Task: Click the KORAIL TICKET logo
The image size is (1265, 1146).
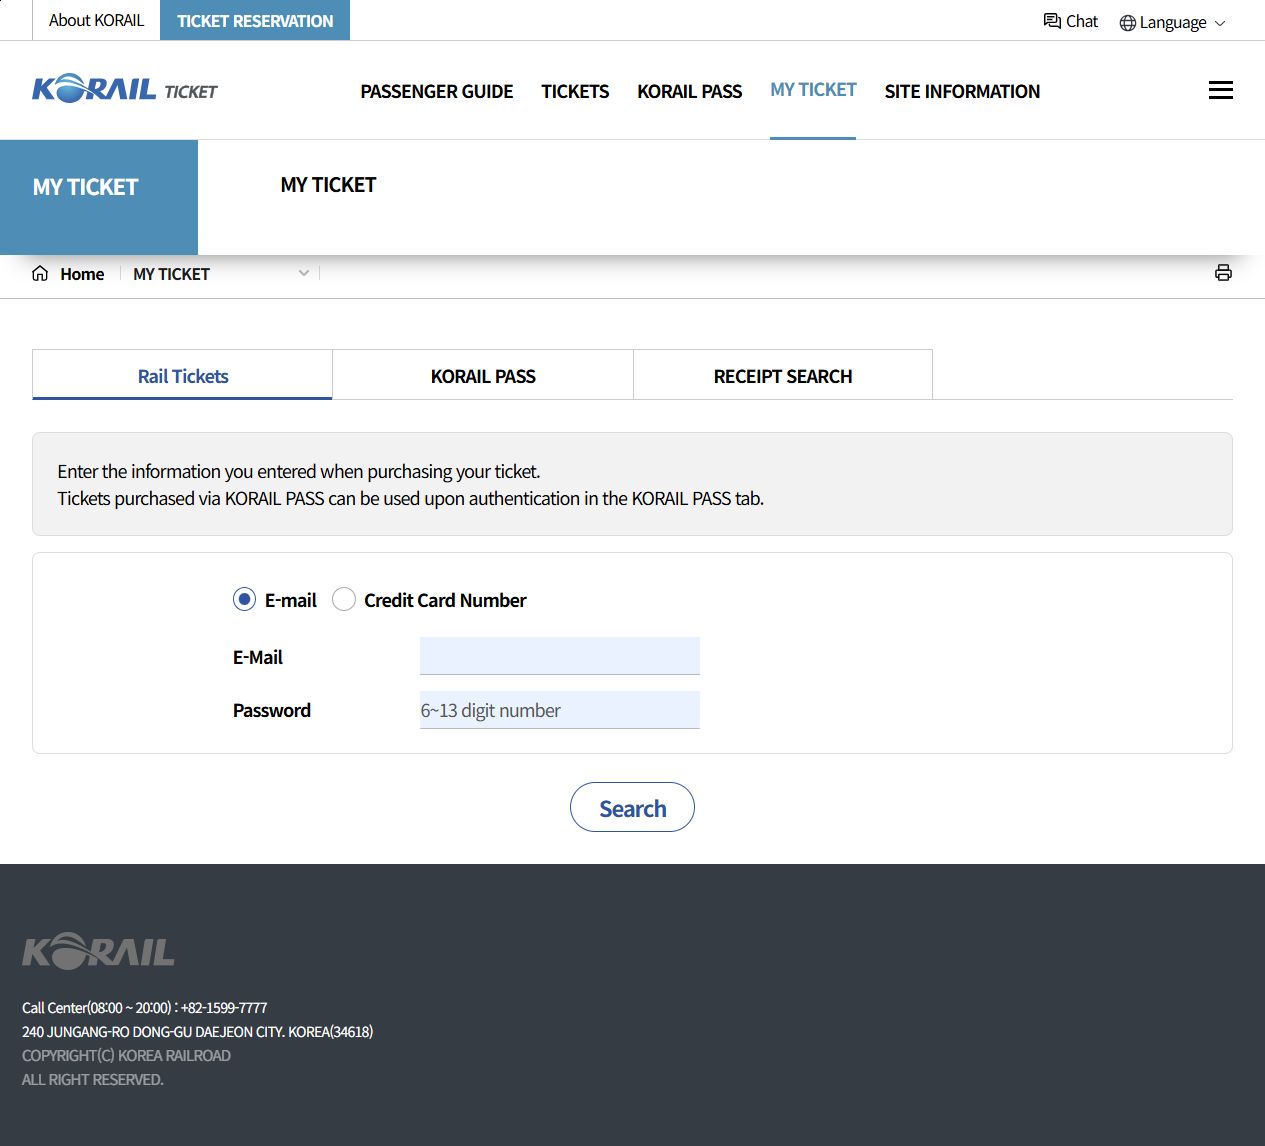Action: (x=125, y=89)
